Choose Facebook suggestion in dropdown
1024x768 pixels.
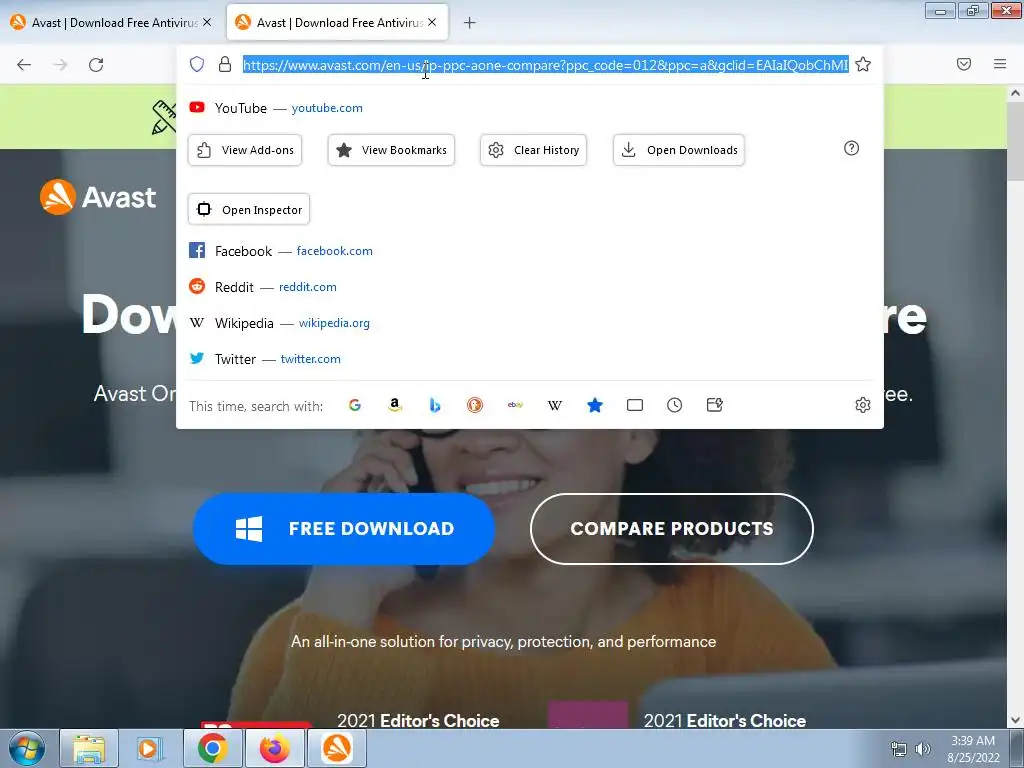click(x=530, y=251)
